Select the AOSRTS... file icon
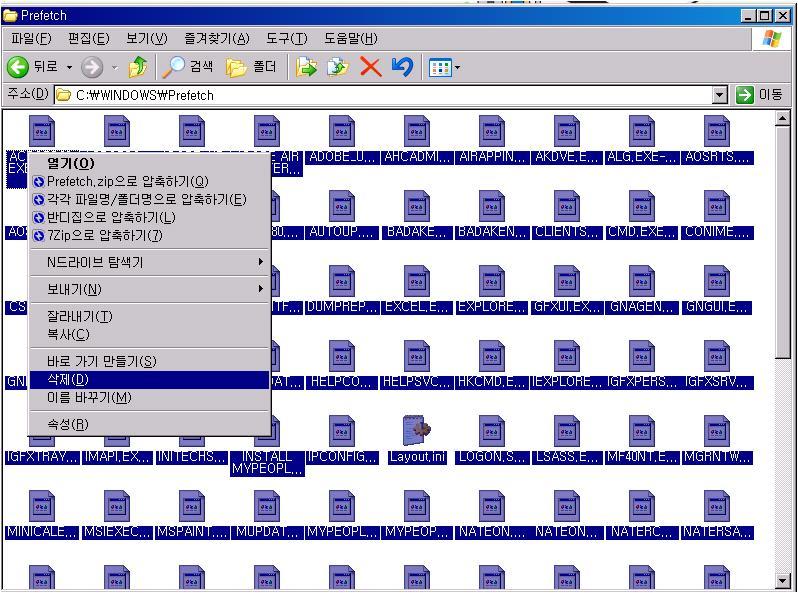798x593 pixels. click(717, 131)
